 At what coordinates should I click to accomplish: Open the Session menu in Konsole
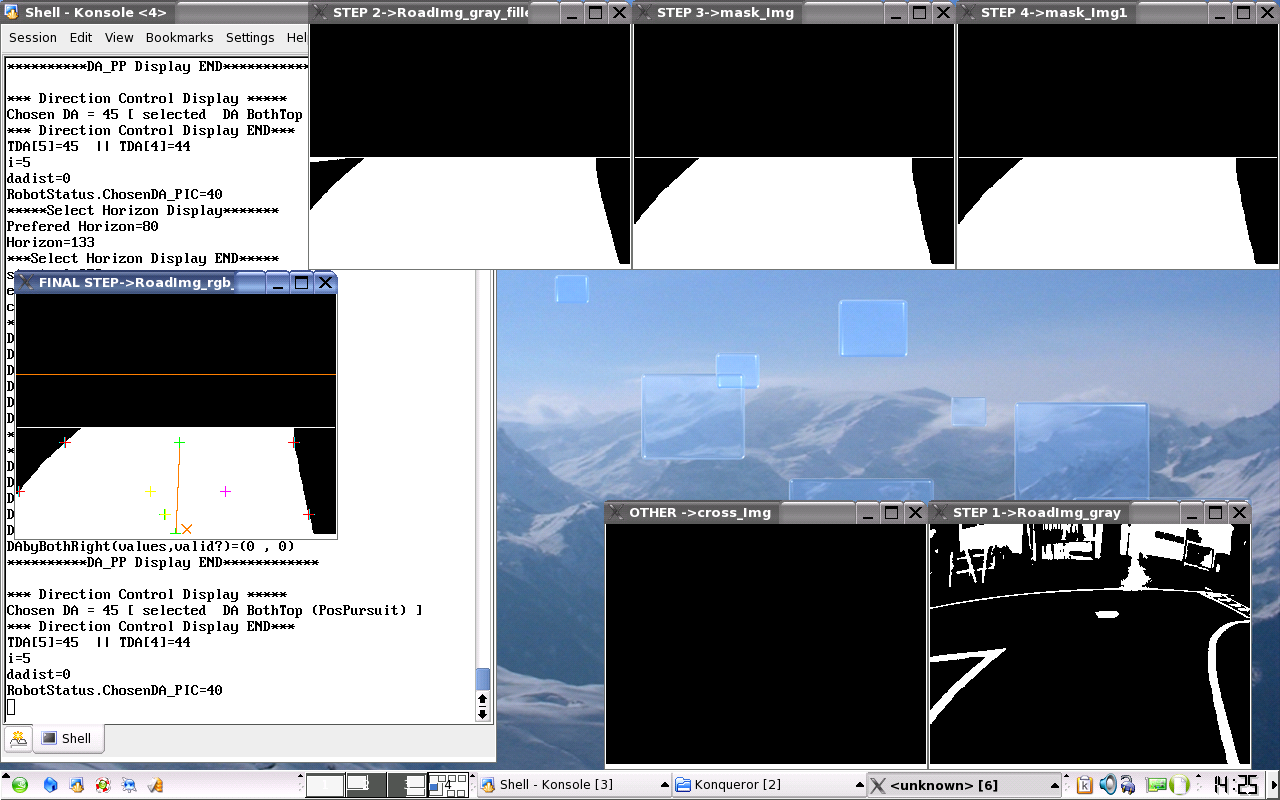pos(33,37)
